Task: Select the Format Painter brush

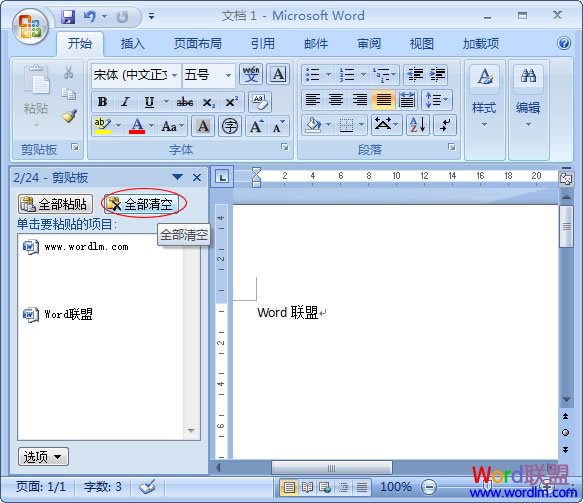Action: [x=70, y=116]
